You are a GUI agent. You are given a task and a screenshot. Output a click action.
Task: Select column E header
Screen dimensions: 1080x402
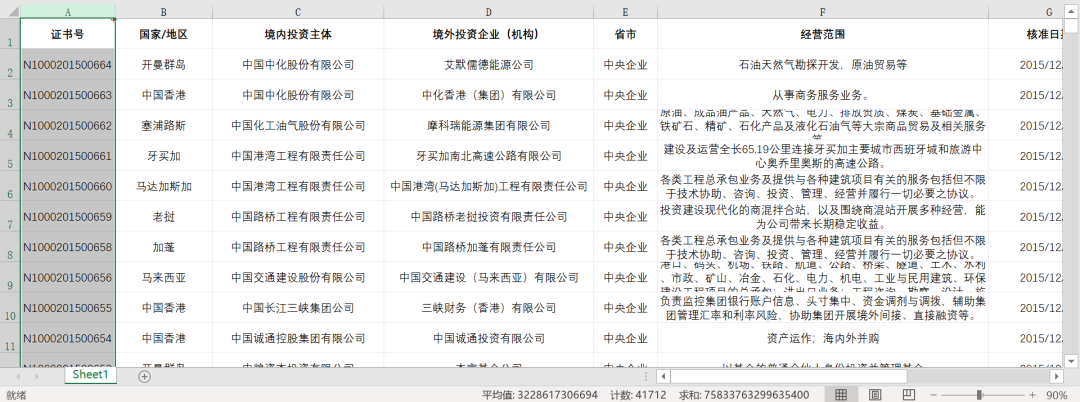625,11
